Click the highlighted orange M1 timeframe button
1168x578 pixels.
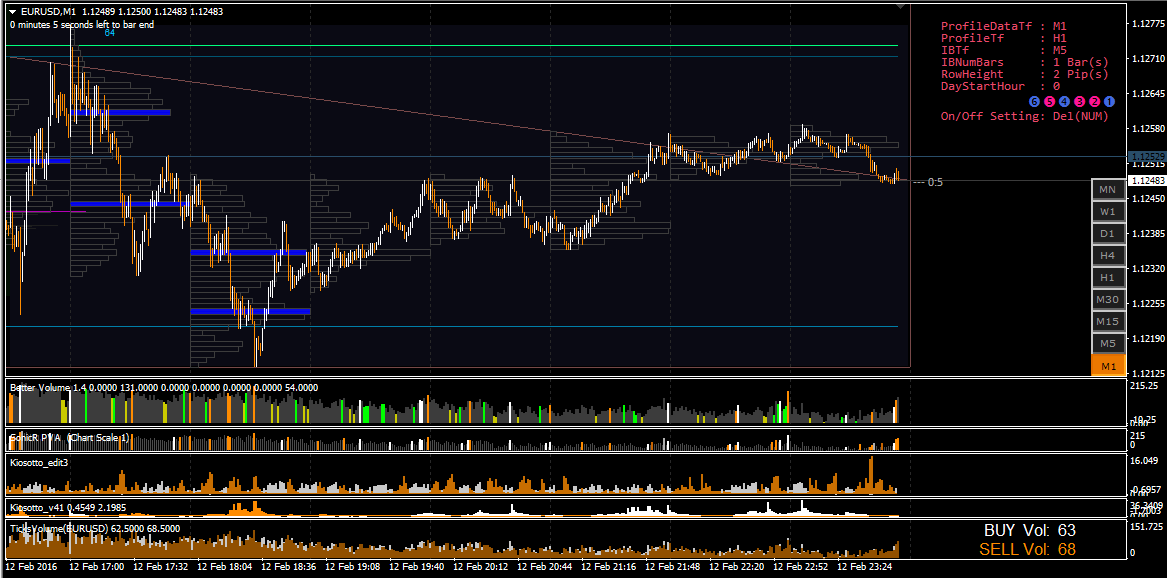(x=1108, y=366)
